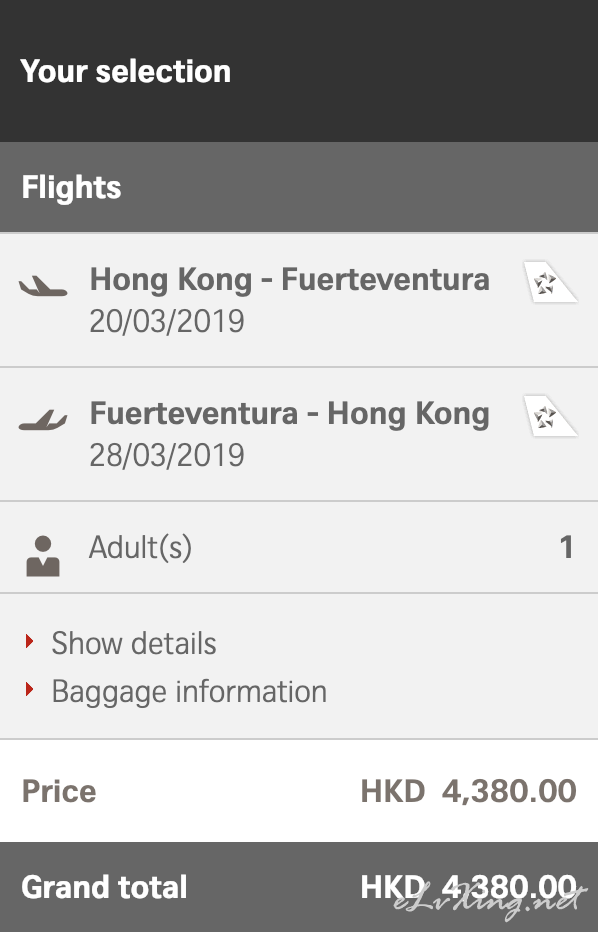This screenshot has width=598, height=934.
Task: Click the adult passenger icon
Action: point(43,556)
